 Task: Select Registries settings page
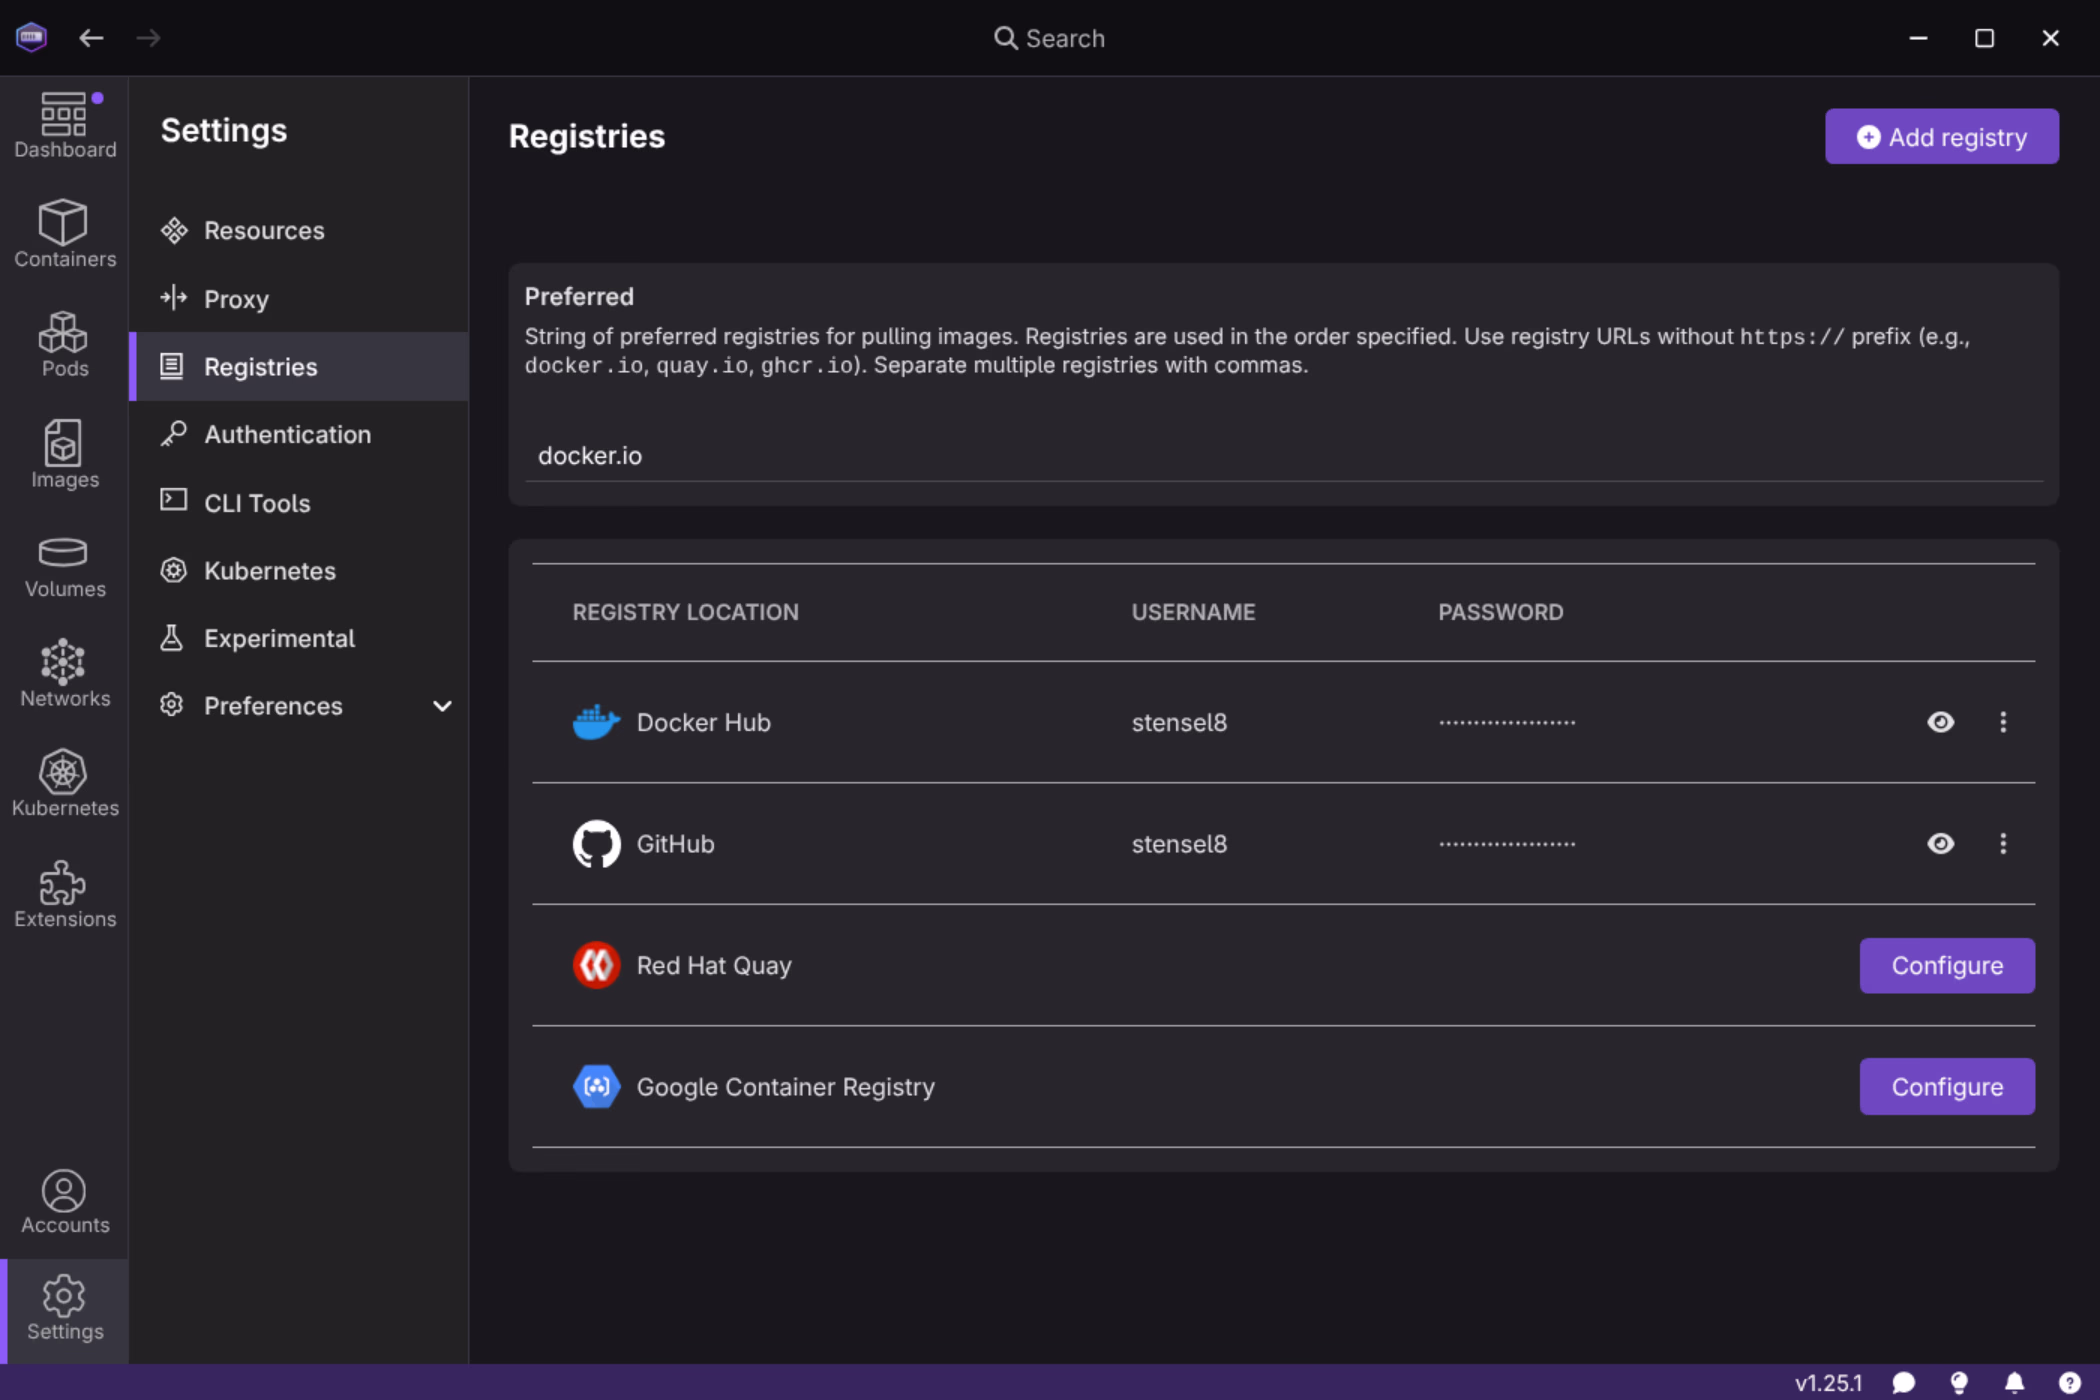[x=299, y=367]
